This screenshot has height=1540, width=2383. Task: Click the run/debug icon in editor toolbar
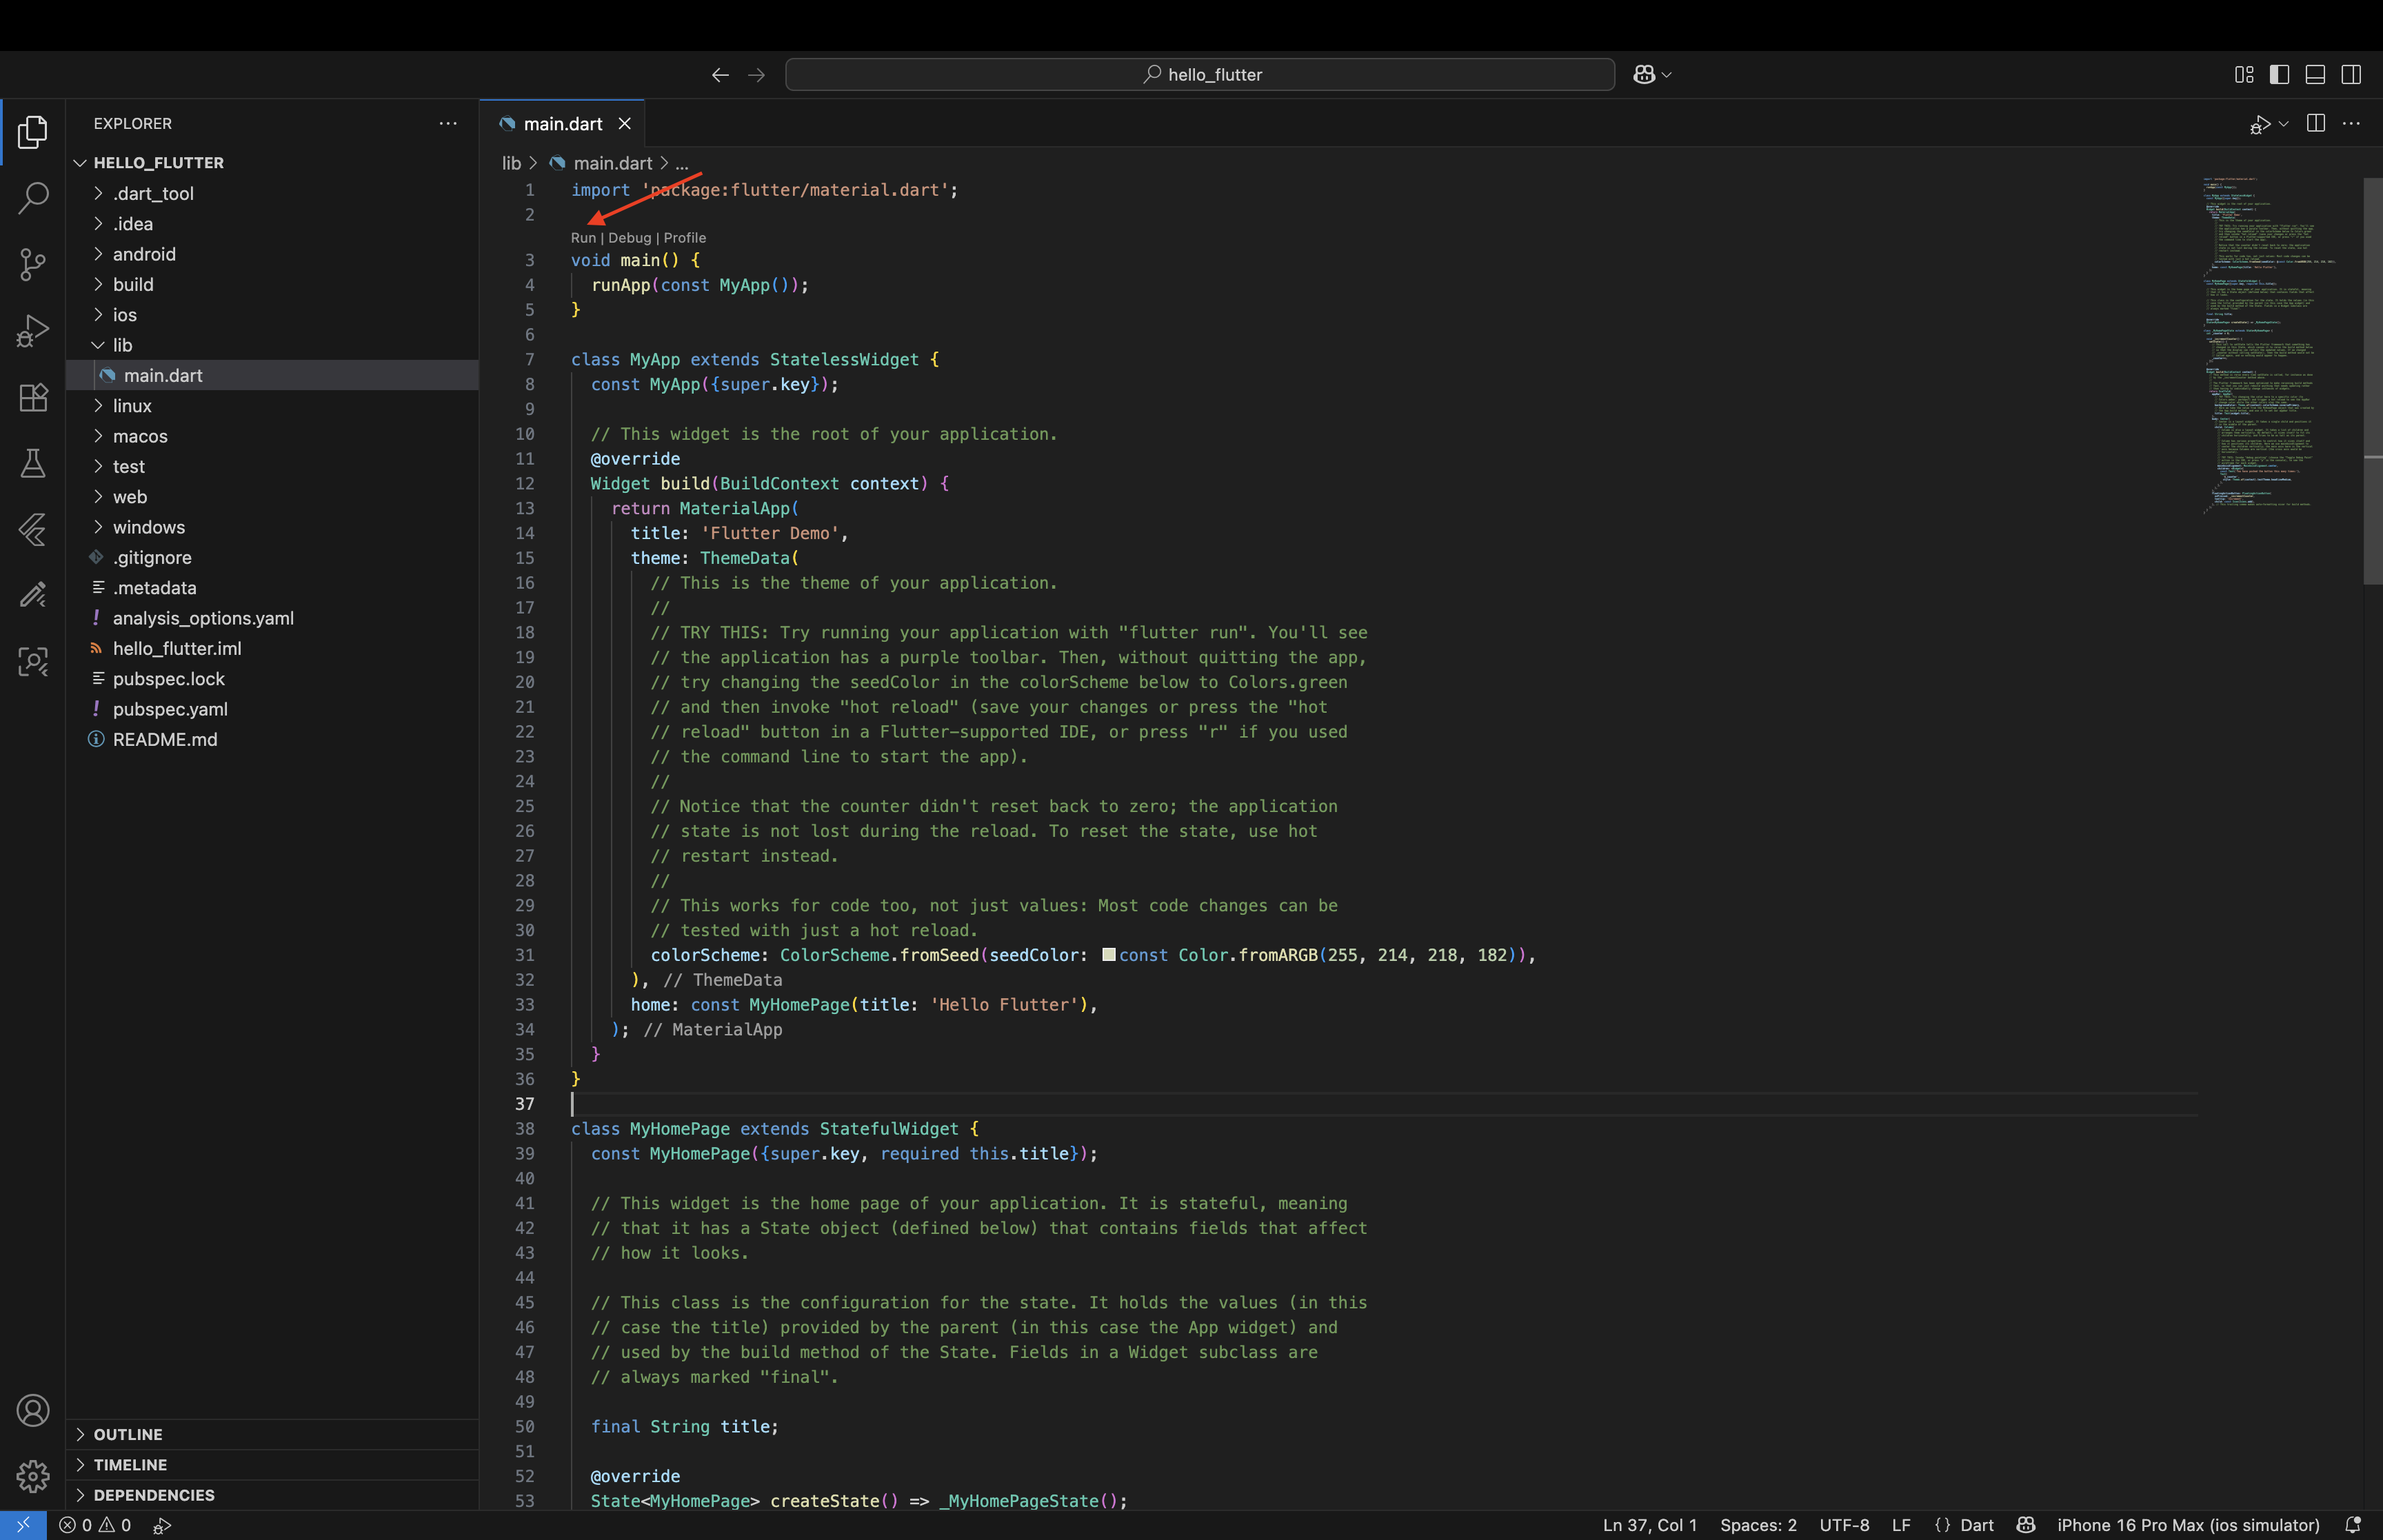tap(2260, 124)
